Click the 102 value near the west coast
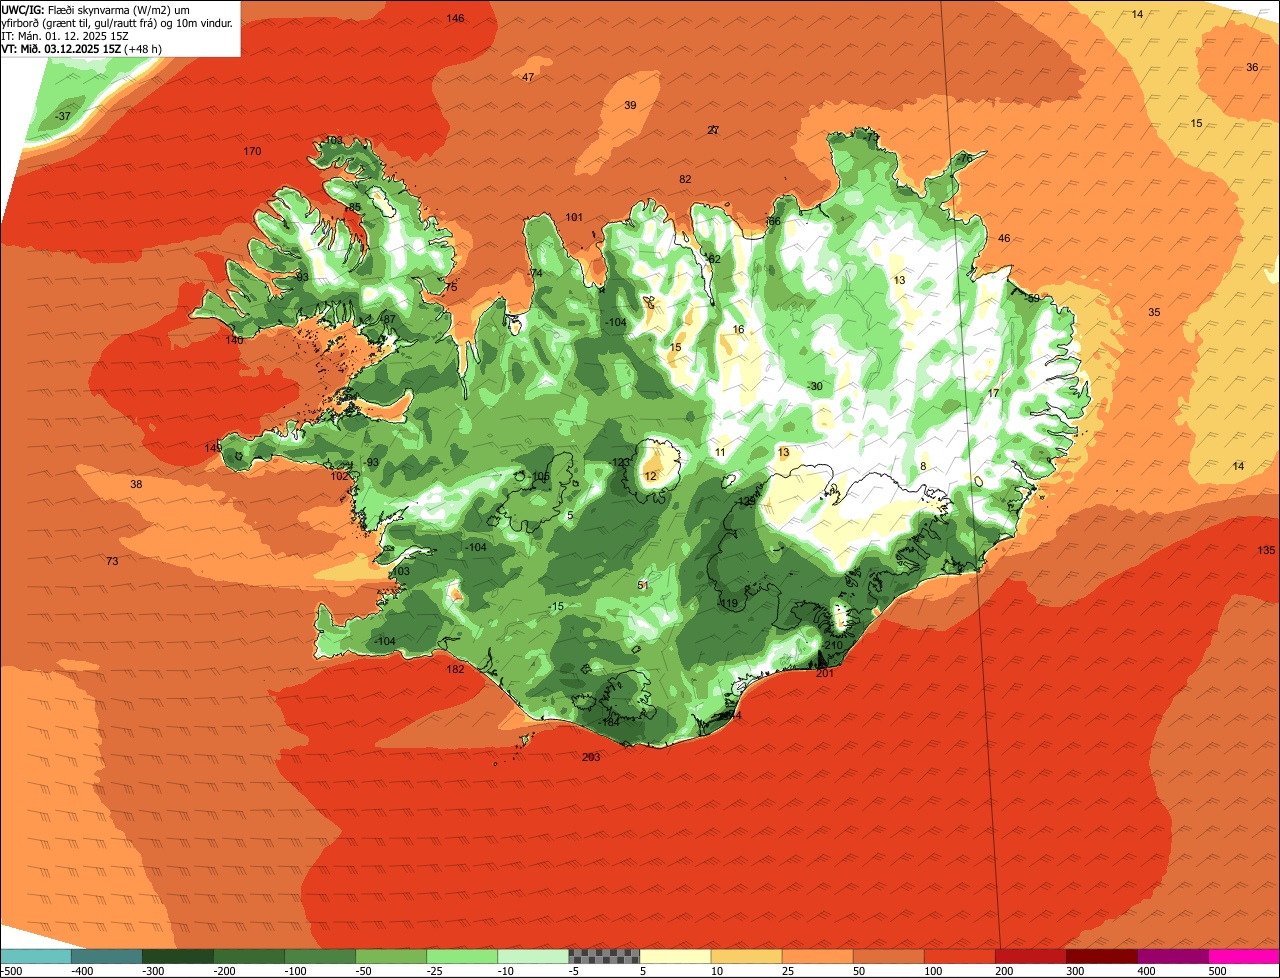 [340, 476]
